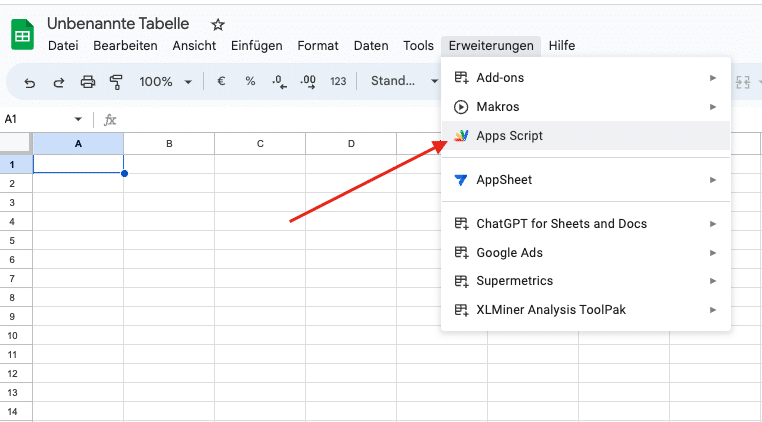Screen dimensions: 762x422
Task: Expand the Supermetrics submenu arrow
Action: tap(713, 281)
